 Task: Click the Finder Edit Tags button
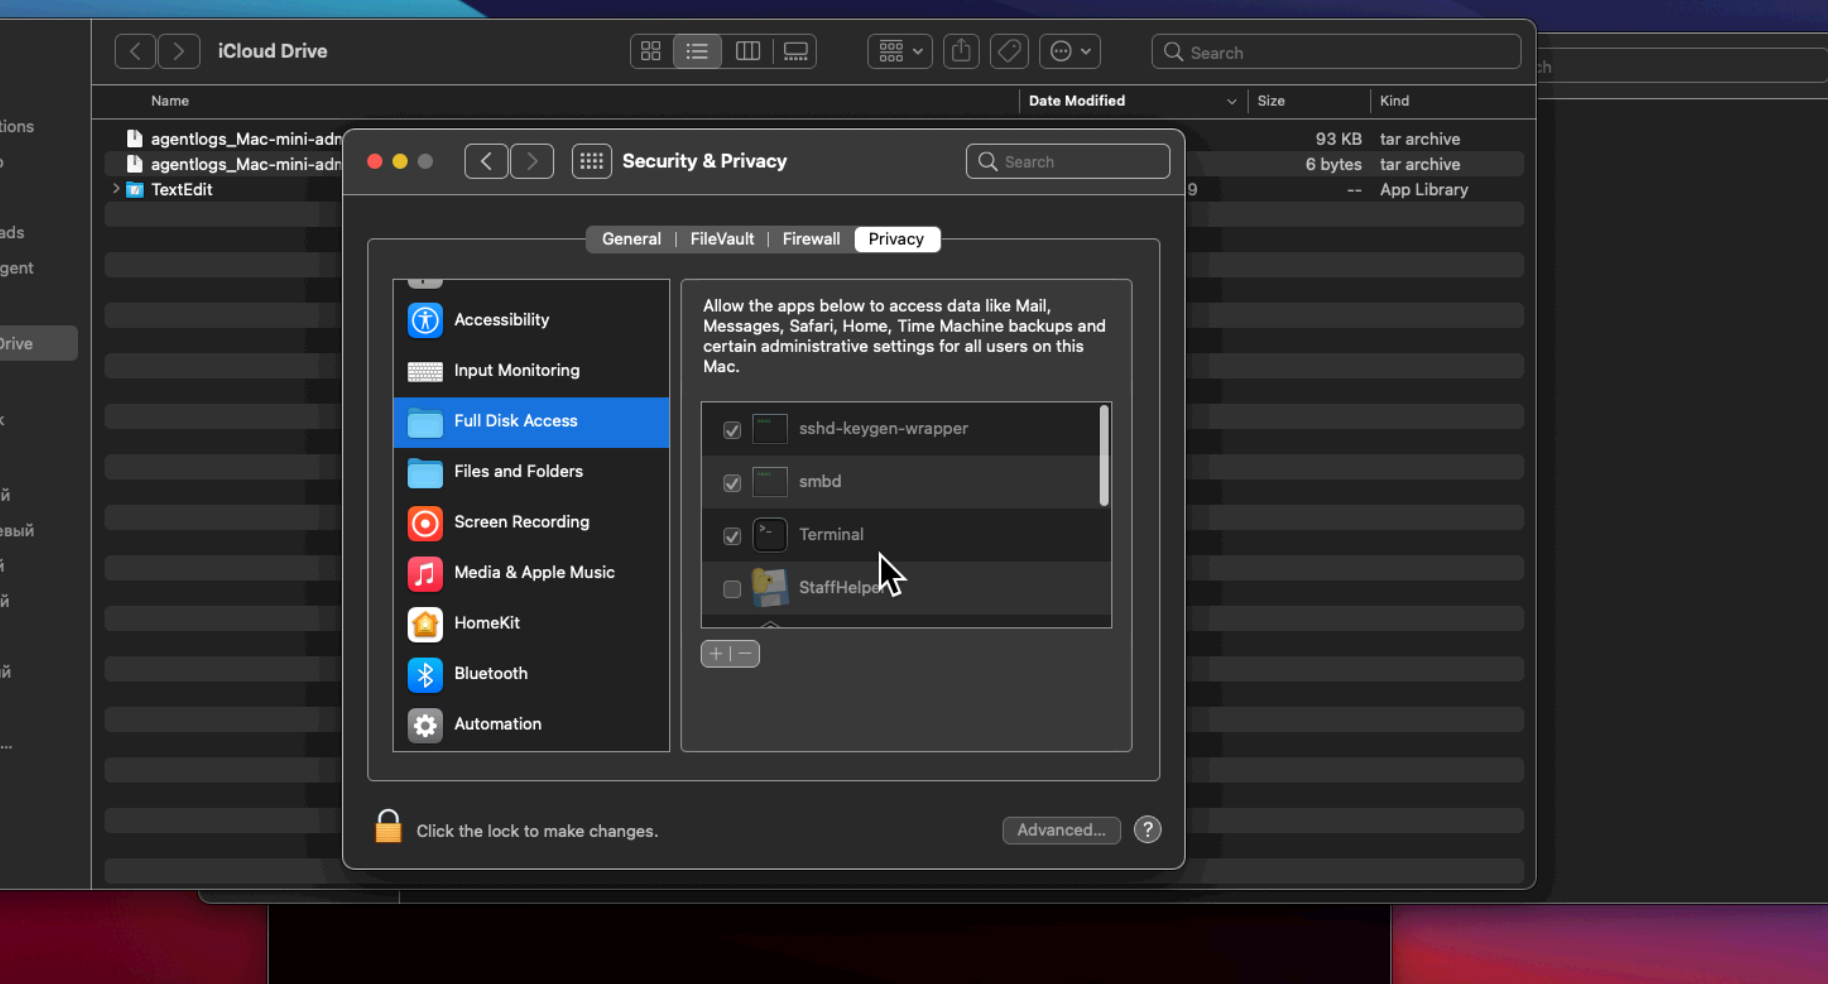point(1009,51)
